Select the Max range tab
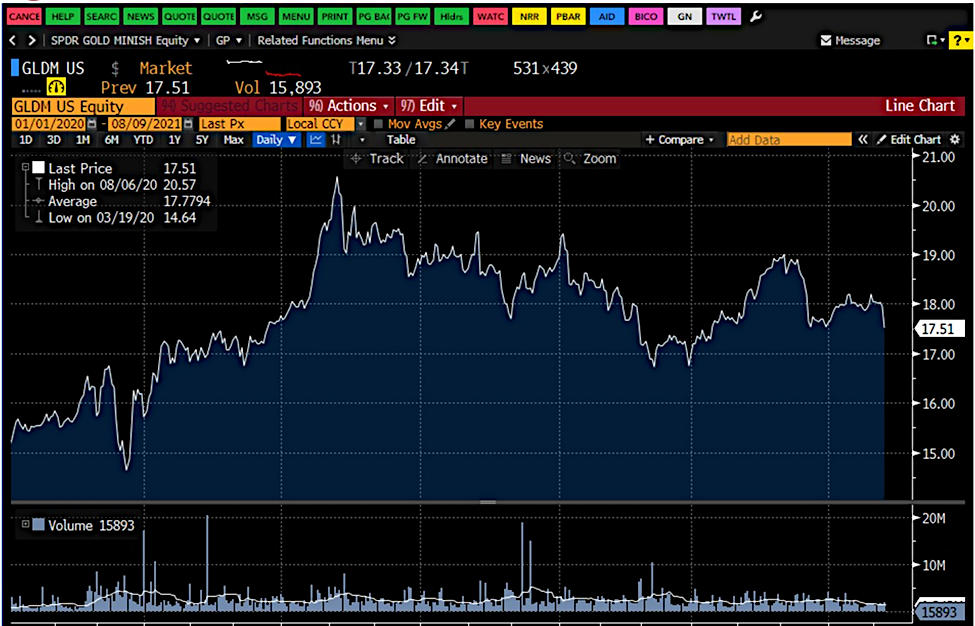975x626 pixels. [x=233, y=140]
